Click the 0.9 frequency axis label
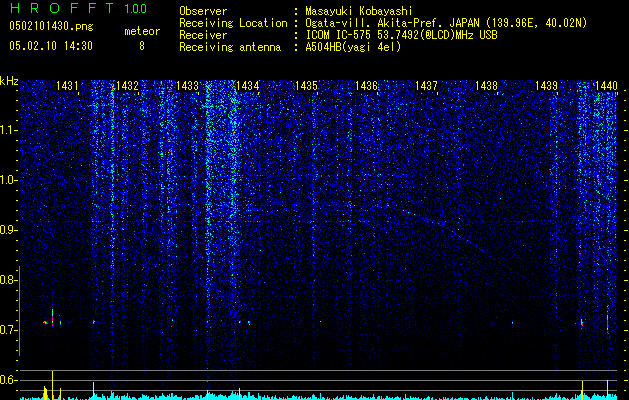The image size is (629, 400). (x=8, y=230)
